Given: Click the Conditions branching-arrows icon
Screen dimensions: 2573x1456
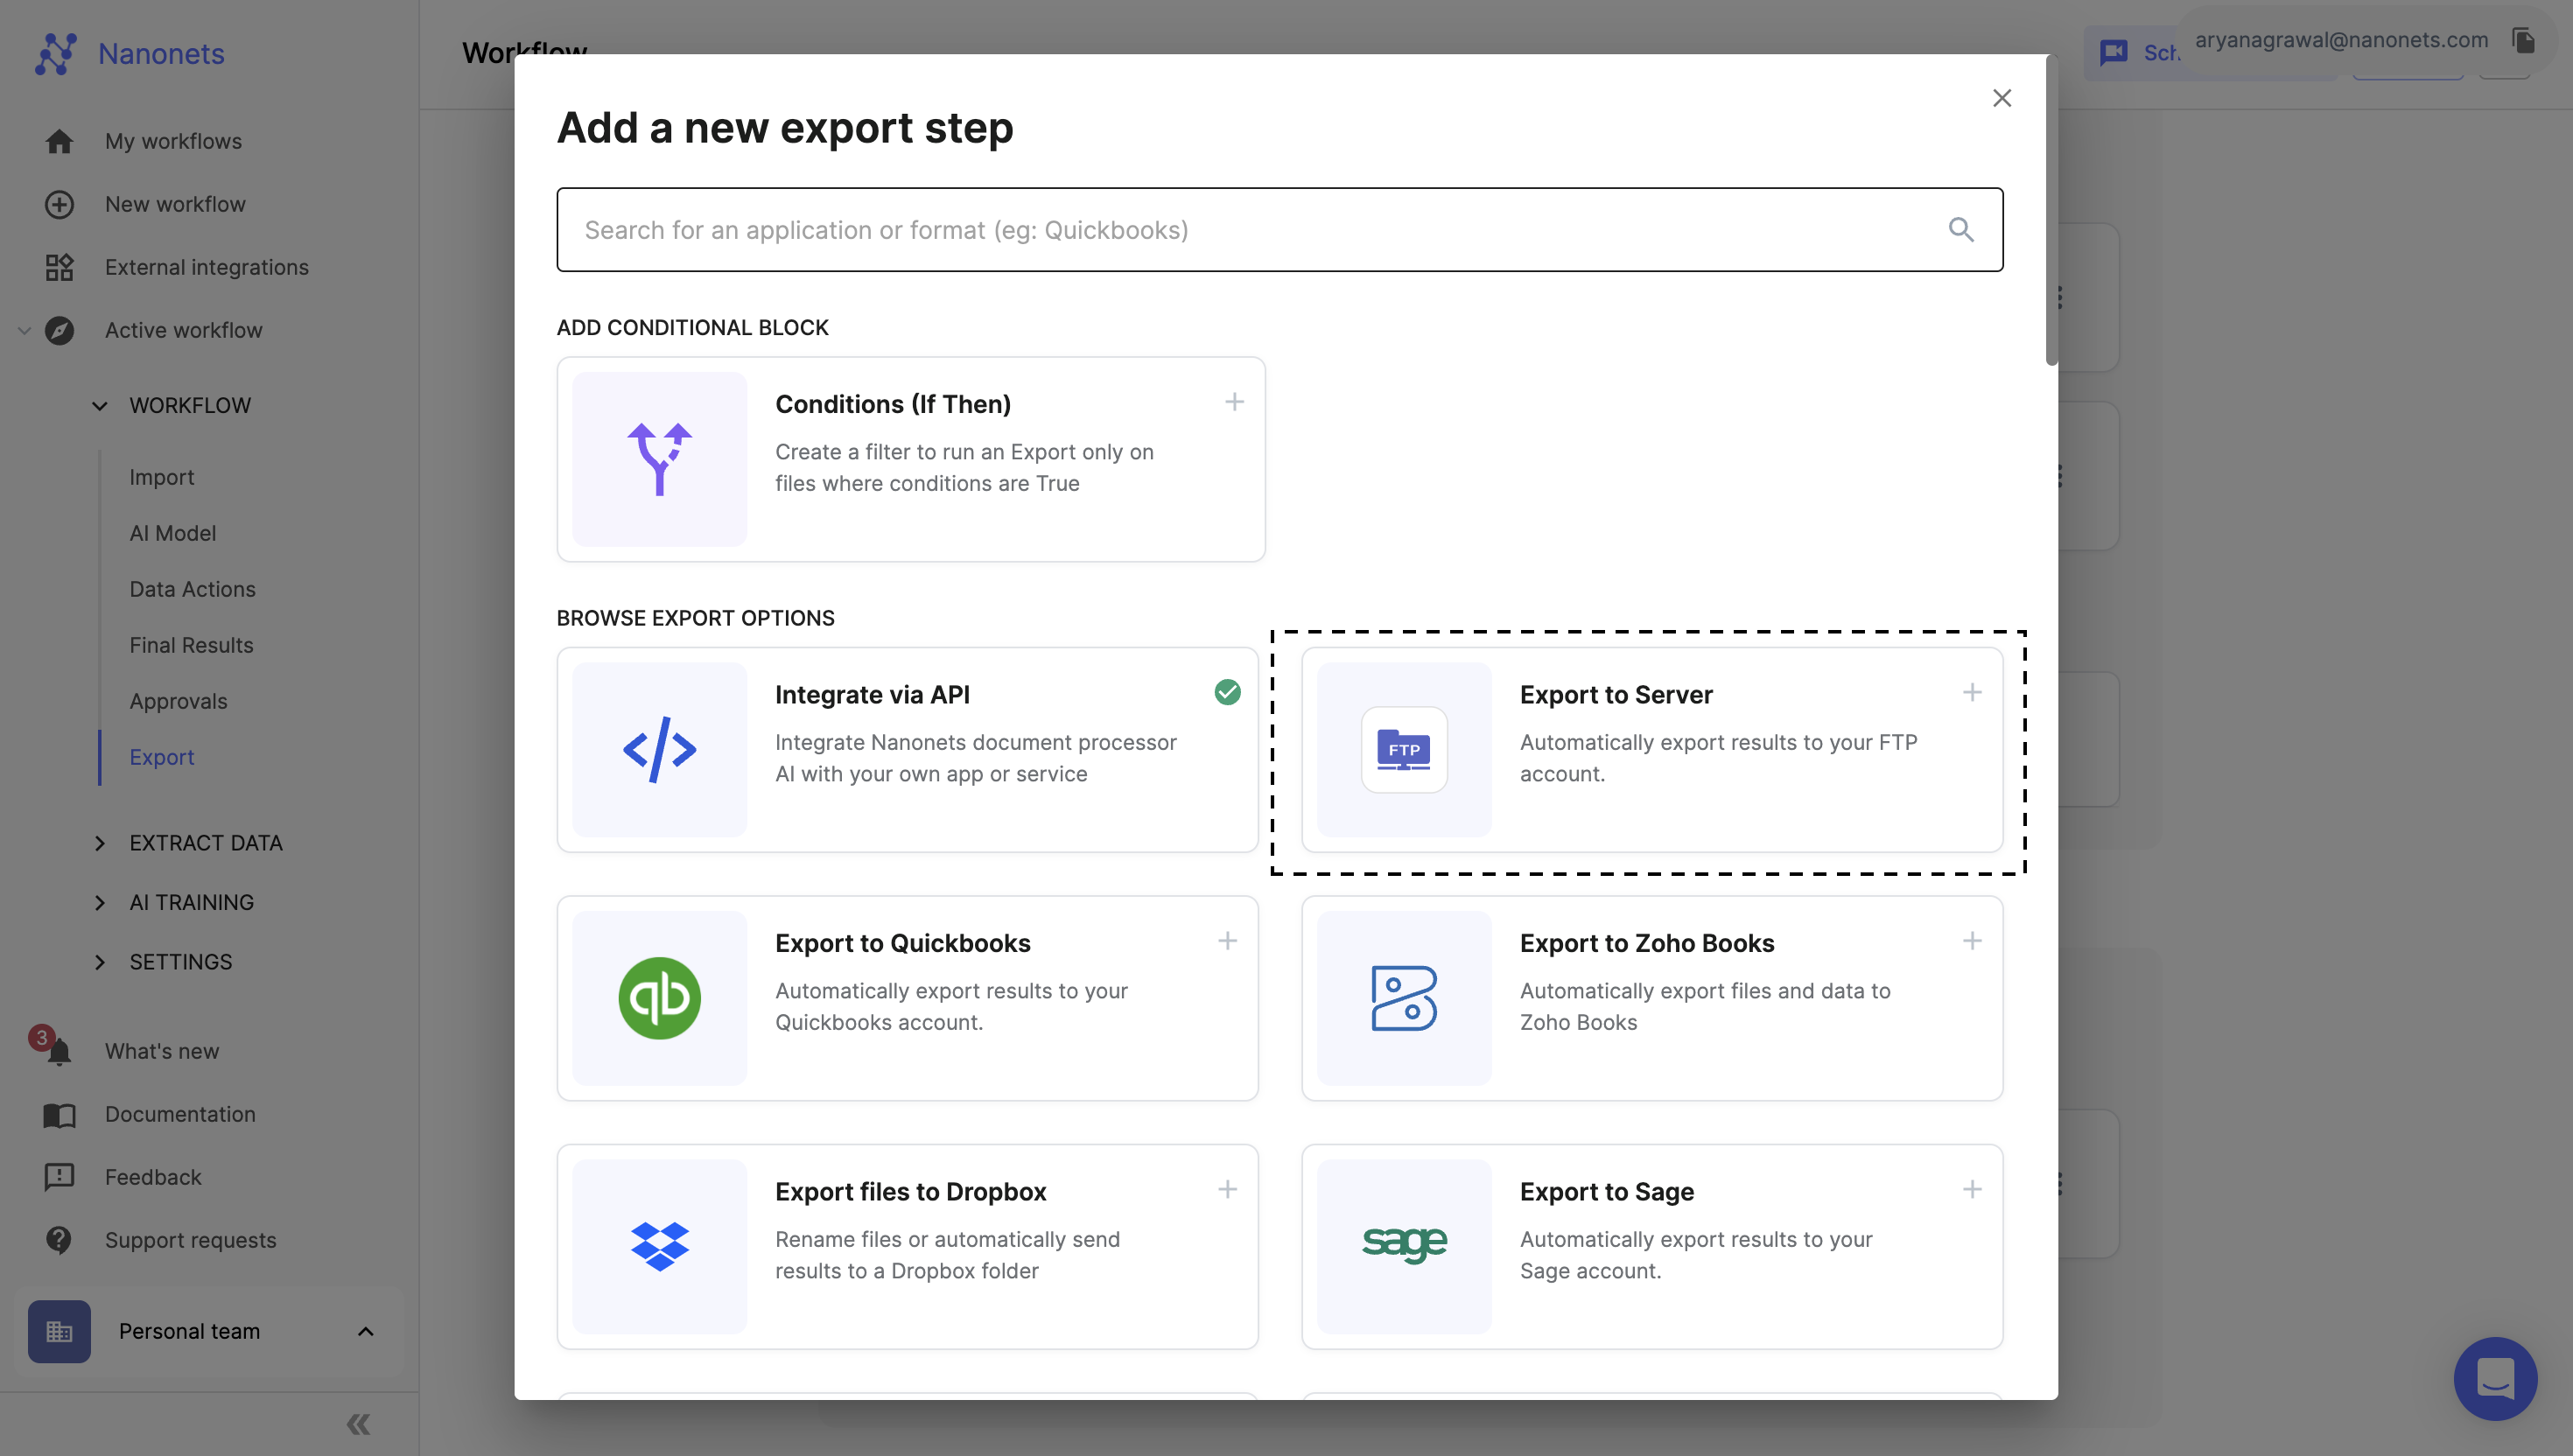Looking at the screenshot, I should [x=659, y=460].
